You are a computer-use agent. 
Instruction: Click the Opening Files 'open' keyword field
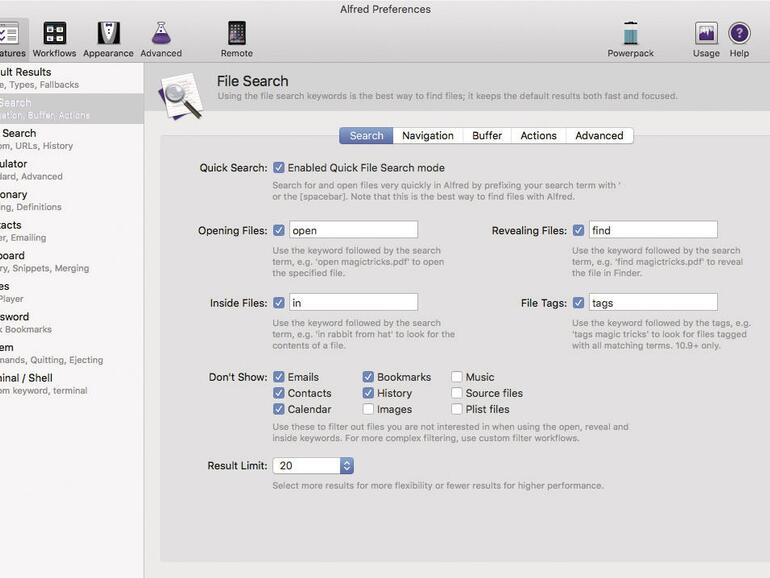pos(354,230)
